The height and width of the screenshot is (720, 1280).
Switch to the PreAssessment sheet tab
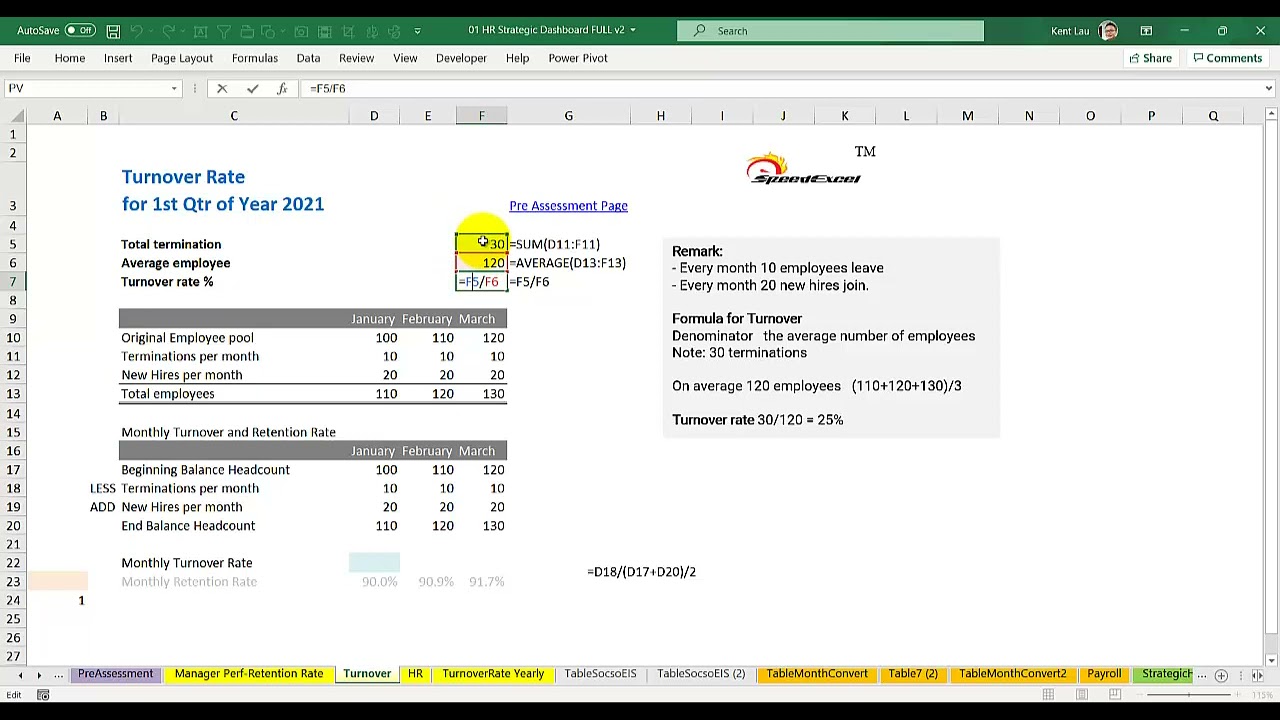click(116, 674)
